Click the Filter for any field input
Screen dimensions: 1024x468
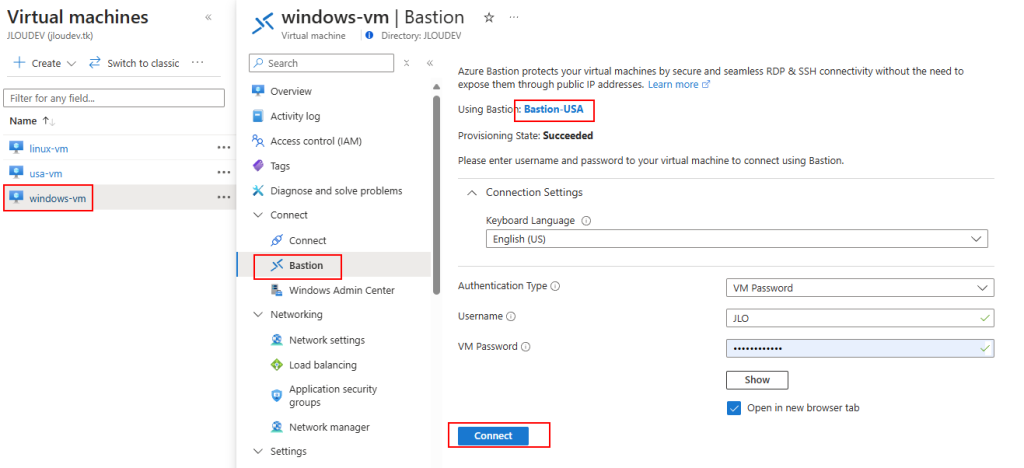click(x=114, y=98)
